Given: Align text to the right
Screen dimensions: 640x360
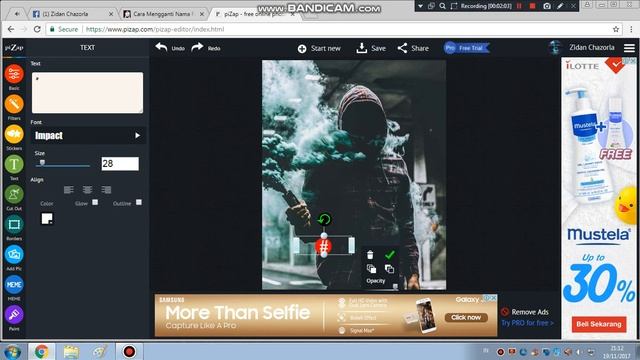Looking at the screenshot, I should 106,190.
